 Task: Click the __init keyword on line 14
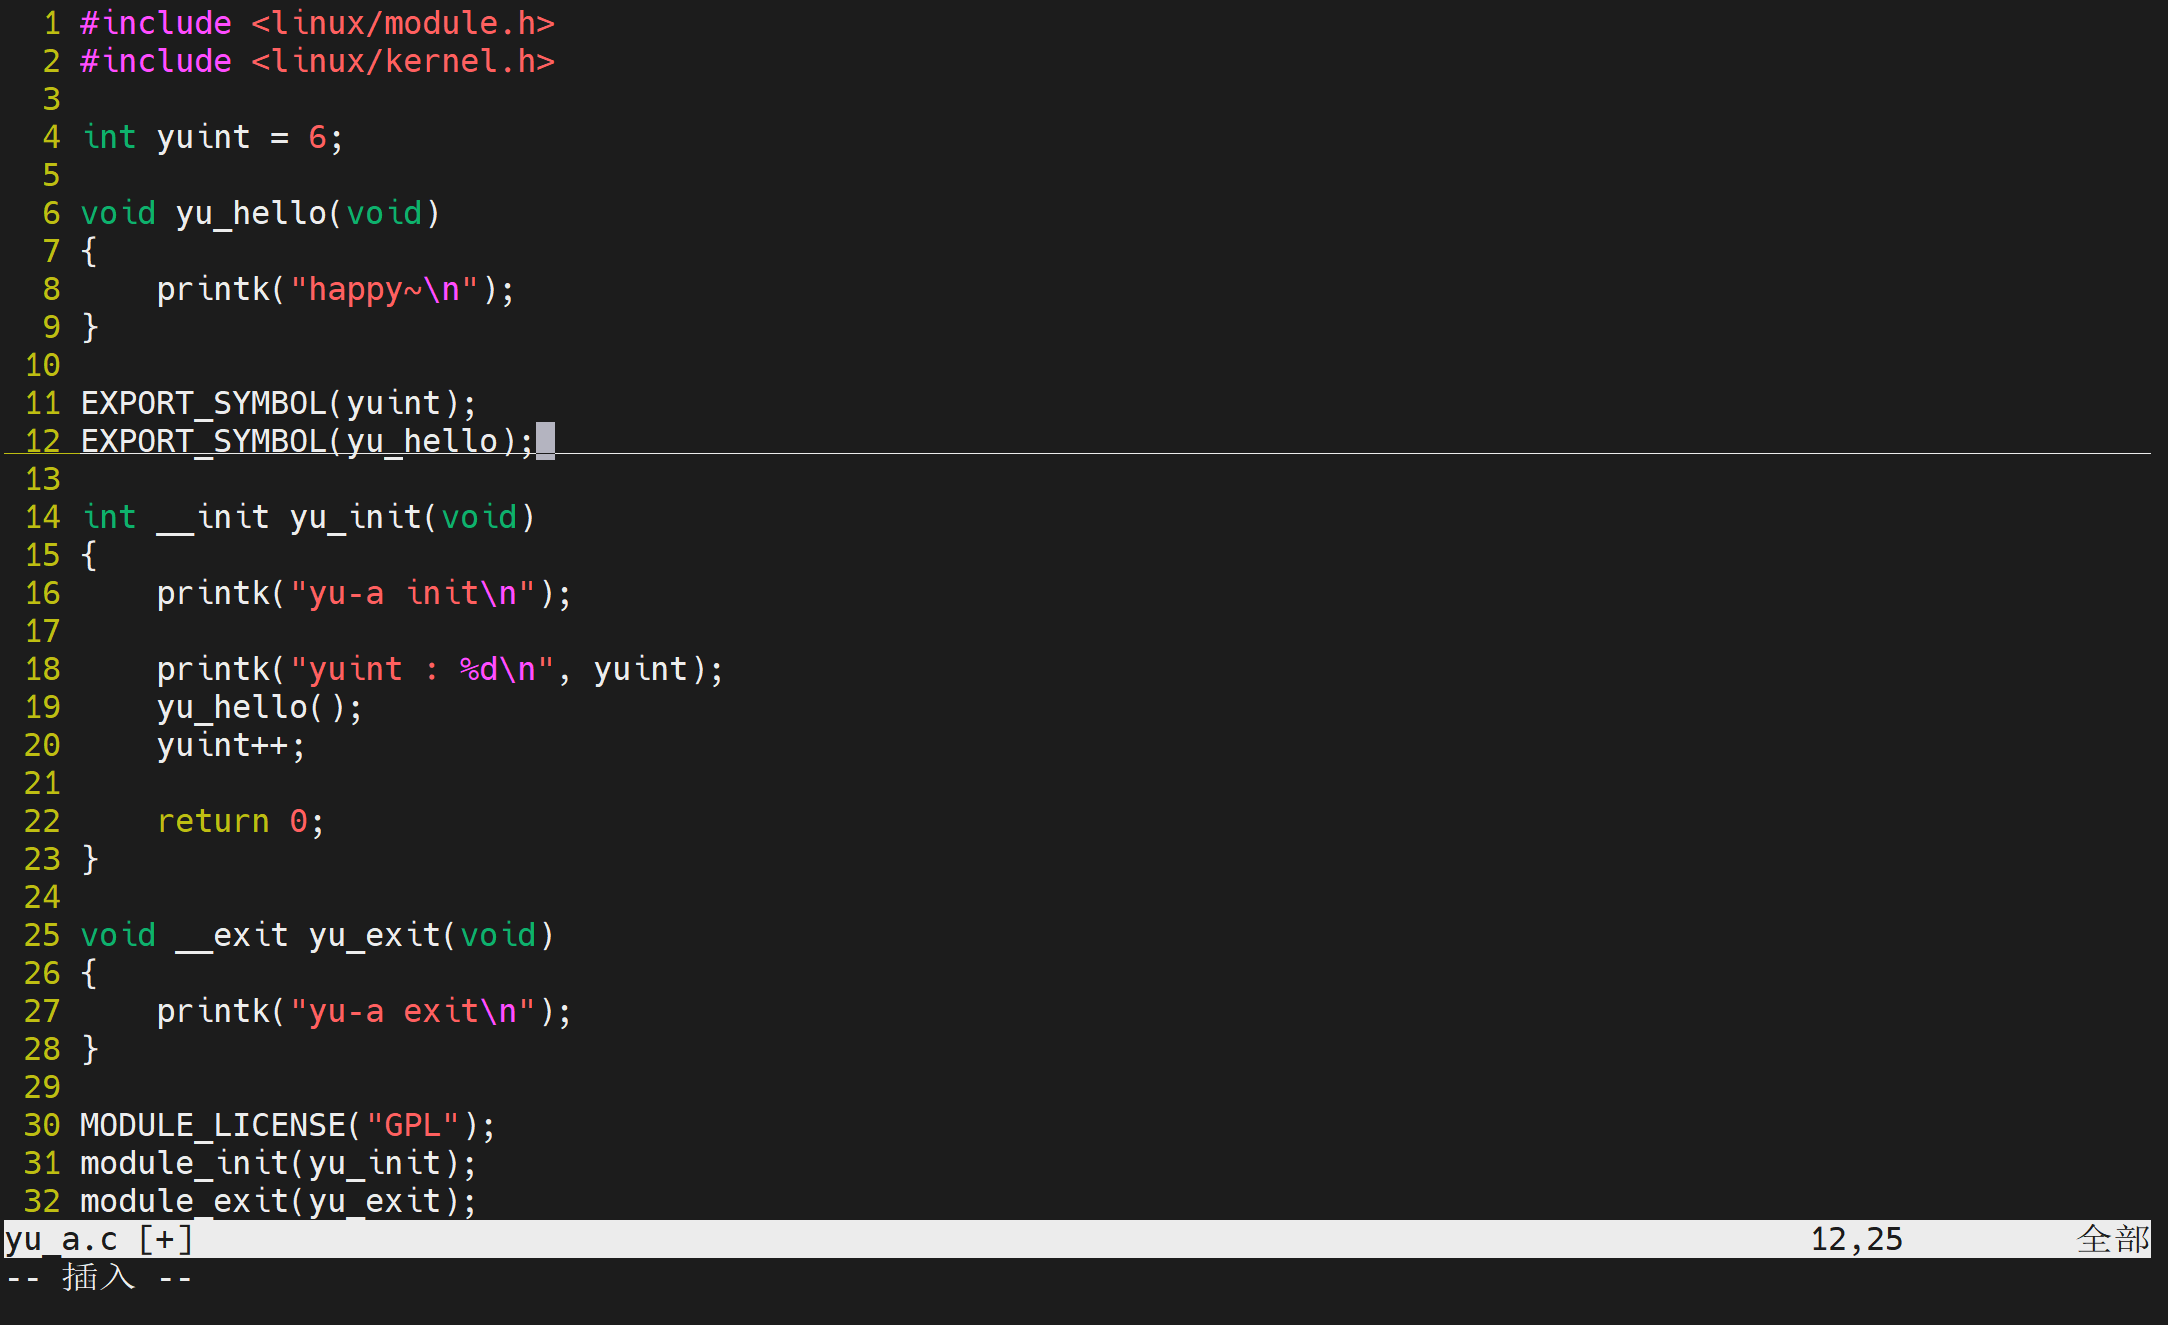pos(212,517)
